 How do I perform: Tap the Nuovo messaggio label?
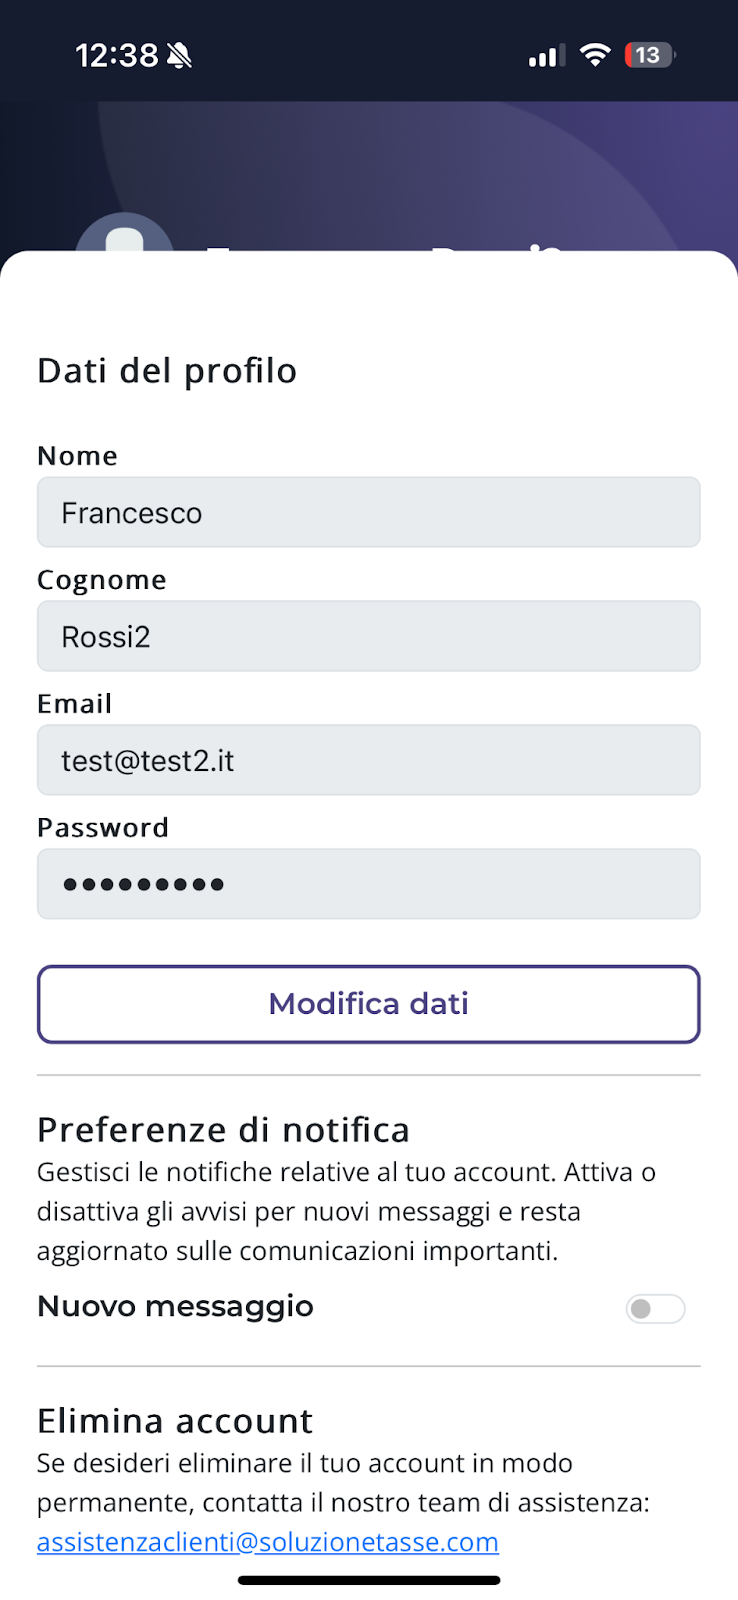click(x=175, y=1306)
